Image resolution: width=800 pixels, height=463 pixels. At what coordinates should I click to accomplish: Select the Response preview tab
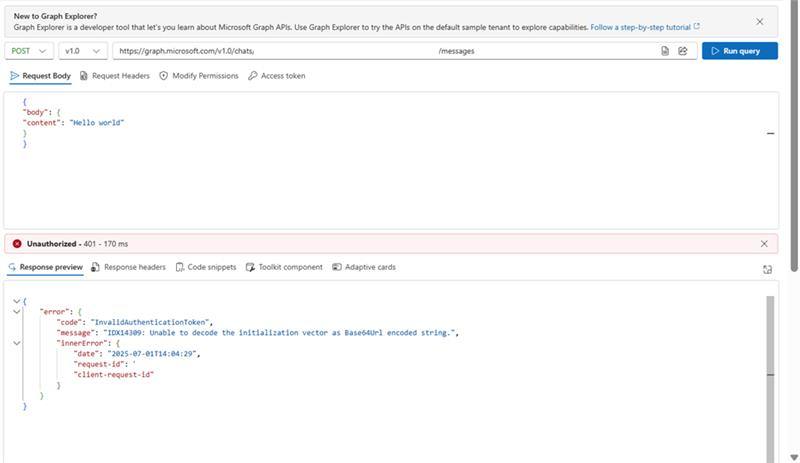(45, 267)
